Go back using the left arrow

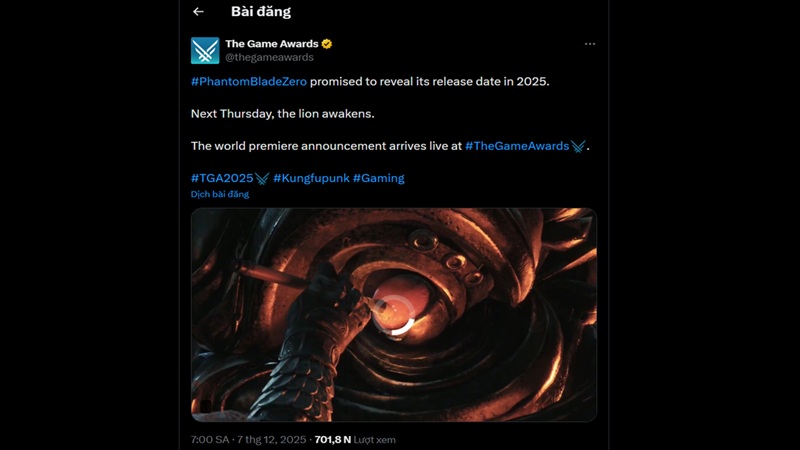pyautogui.click(x=198, y=12)
